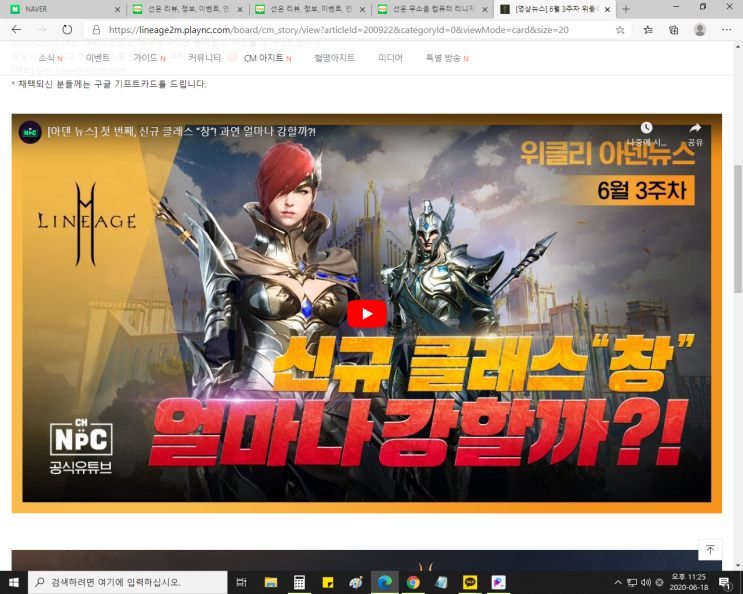This screenshot has height=594, width=743.
Task: Open File Explorer from the taskbar
Action: pos(271,582)
